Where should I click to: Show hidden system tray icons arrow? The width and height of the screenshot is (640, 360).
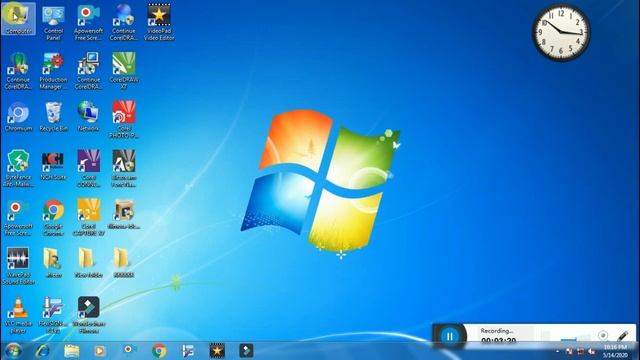tap(558, 351)
